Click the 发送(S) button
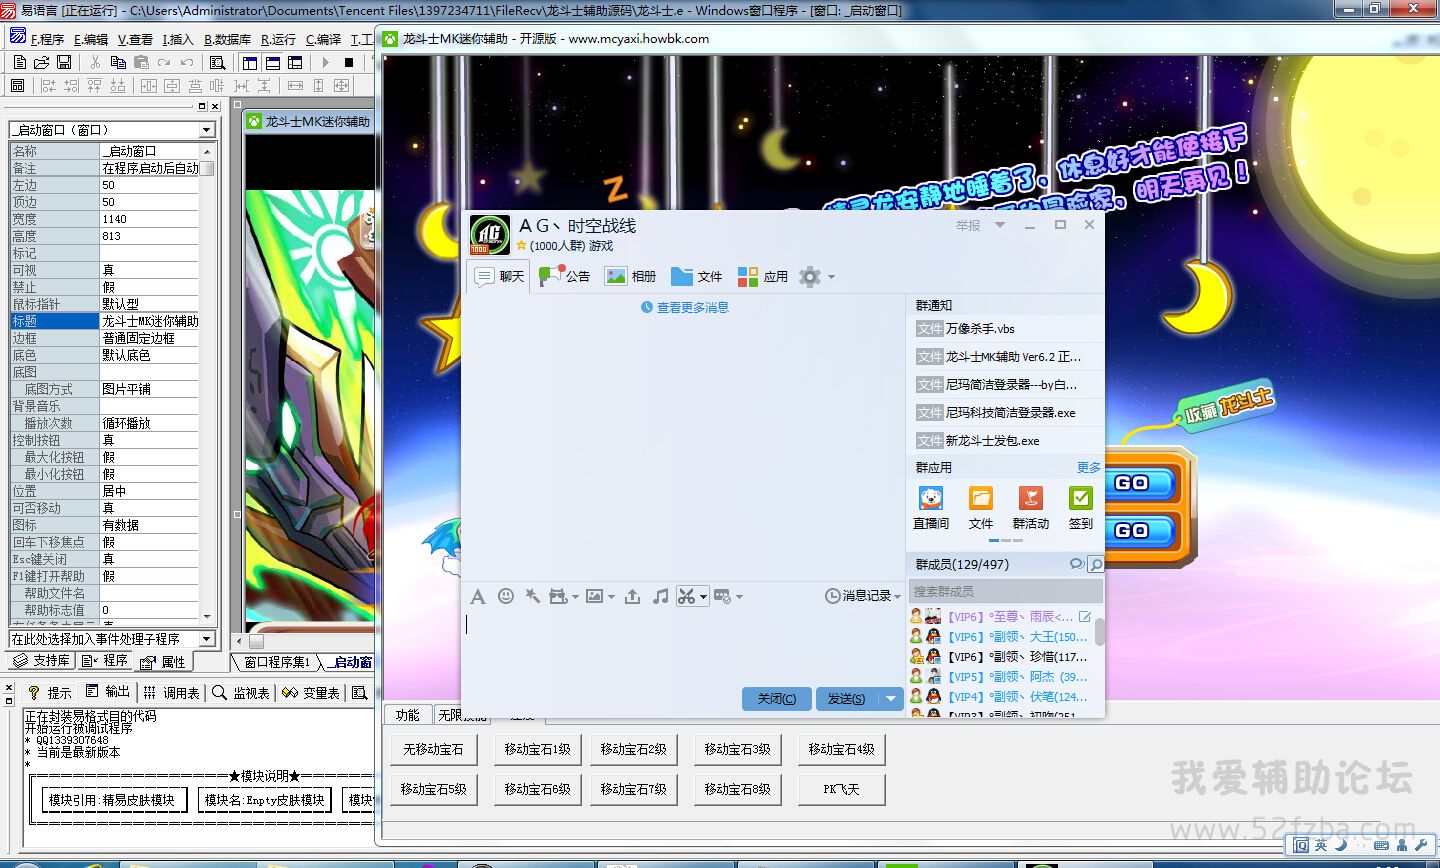Image resolution: width=1440 pixels, height=868 pixels. click(846, 699)
